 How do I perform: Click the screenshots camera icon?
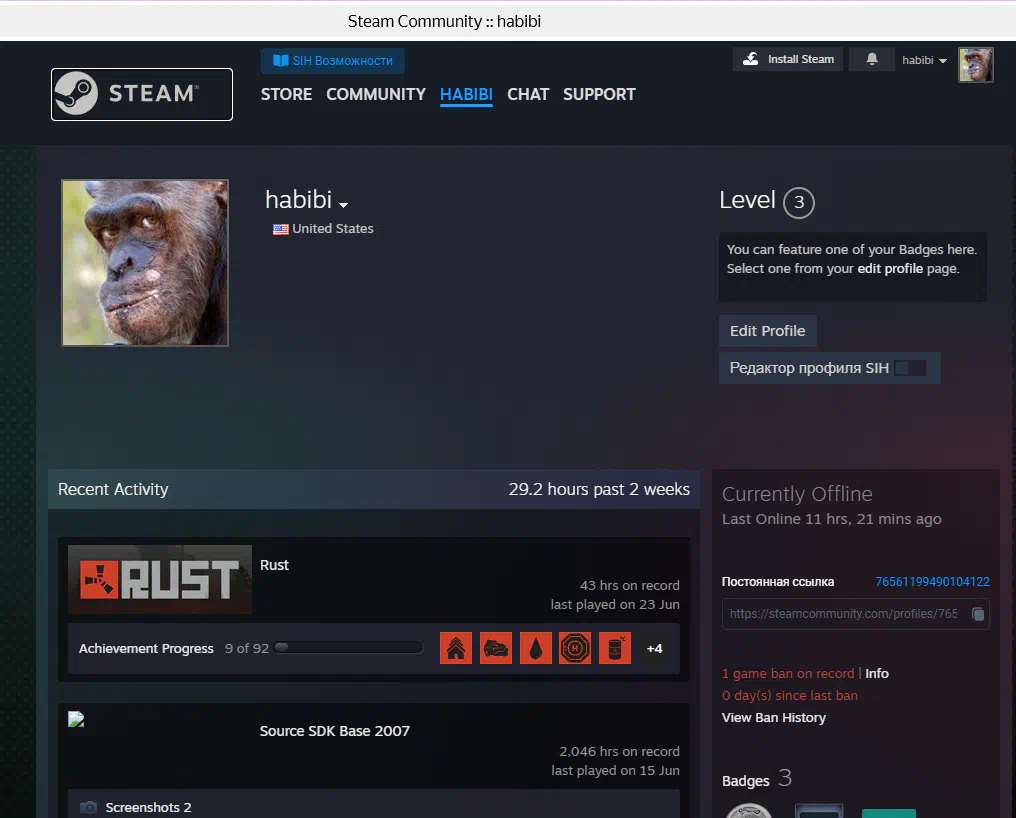coord(89,807)
